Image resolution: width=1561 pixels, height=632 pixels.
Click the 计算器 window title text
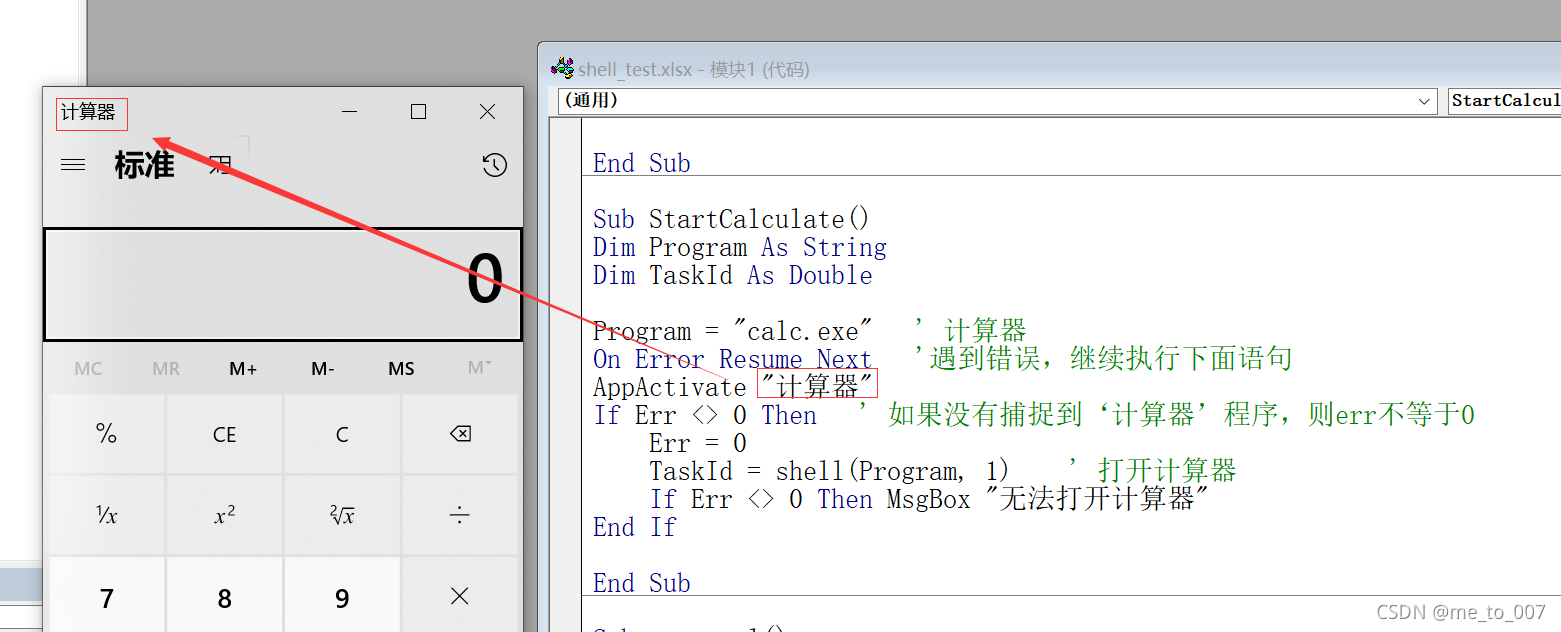click(88, 113)
